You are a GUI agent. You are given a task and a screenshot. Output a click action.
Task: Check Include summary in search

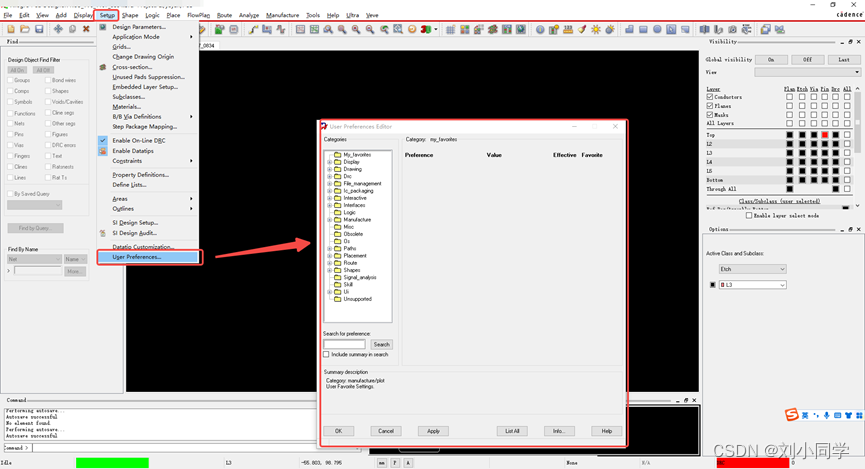click(326, 354)
